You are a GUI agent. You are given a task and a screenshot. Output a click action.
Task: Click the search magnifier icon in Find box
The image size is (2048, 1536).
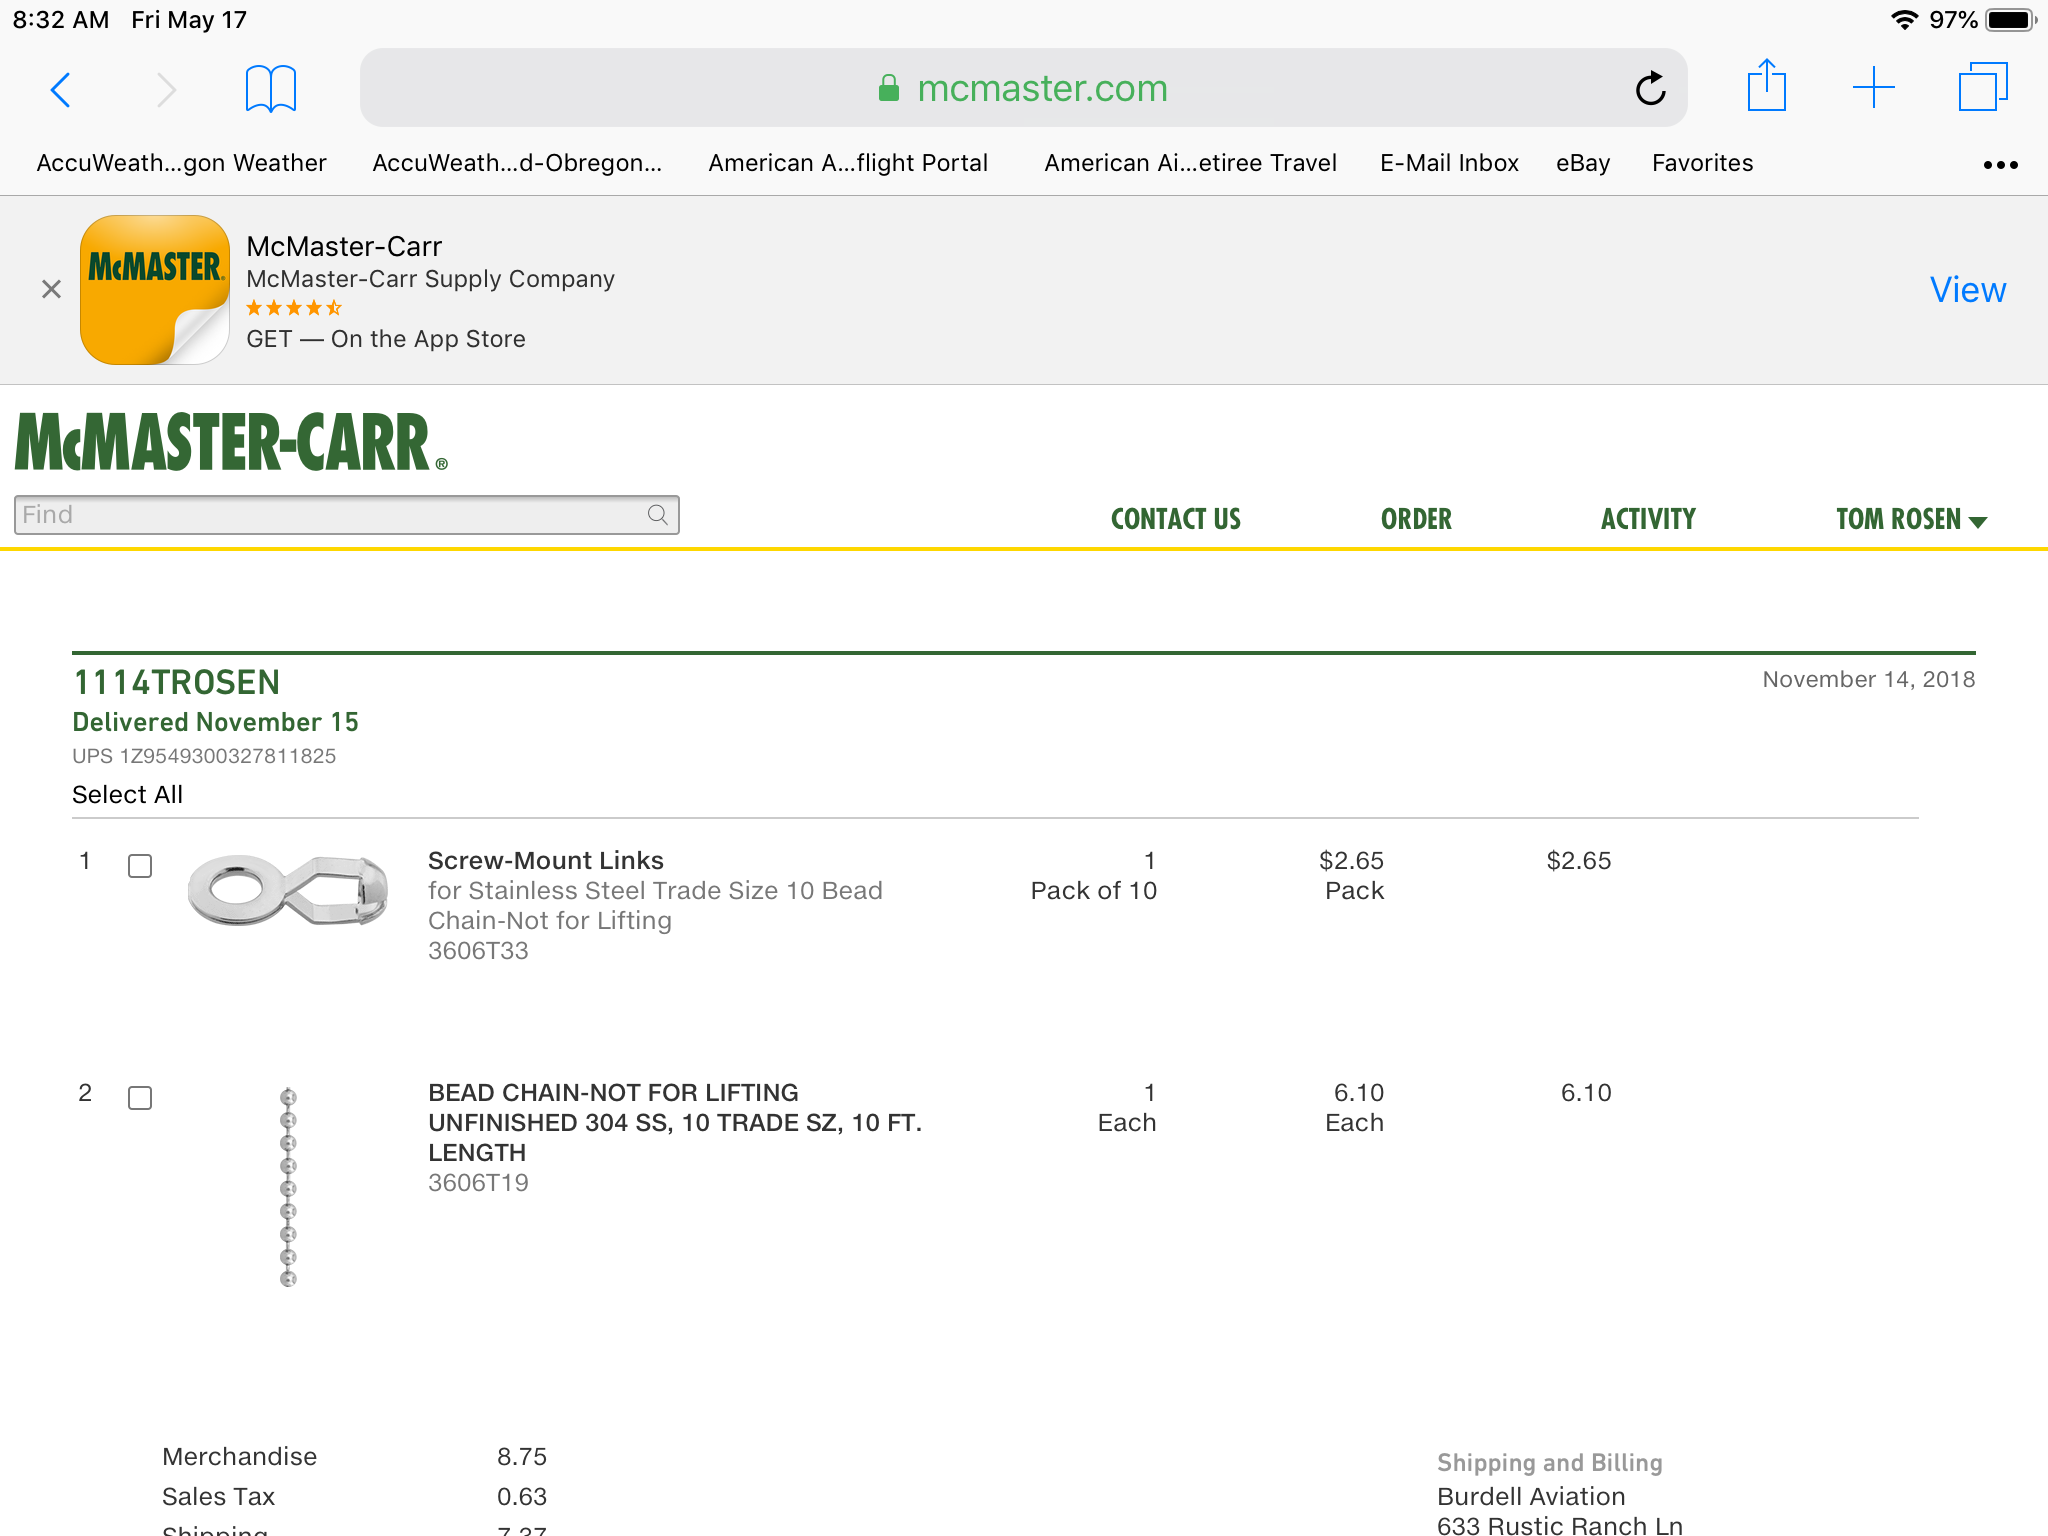(x=657, y=515)
